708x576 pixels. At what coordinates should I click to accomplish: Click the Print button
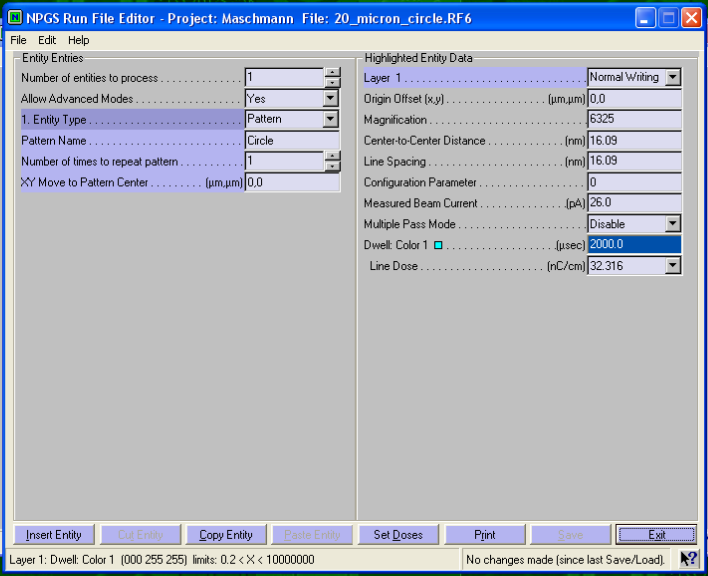(x=485, y=535)
